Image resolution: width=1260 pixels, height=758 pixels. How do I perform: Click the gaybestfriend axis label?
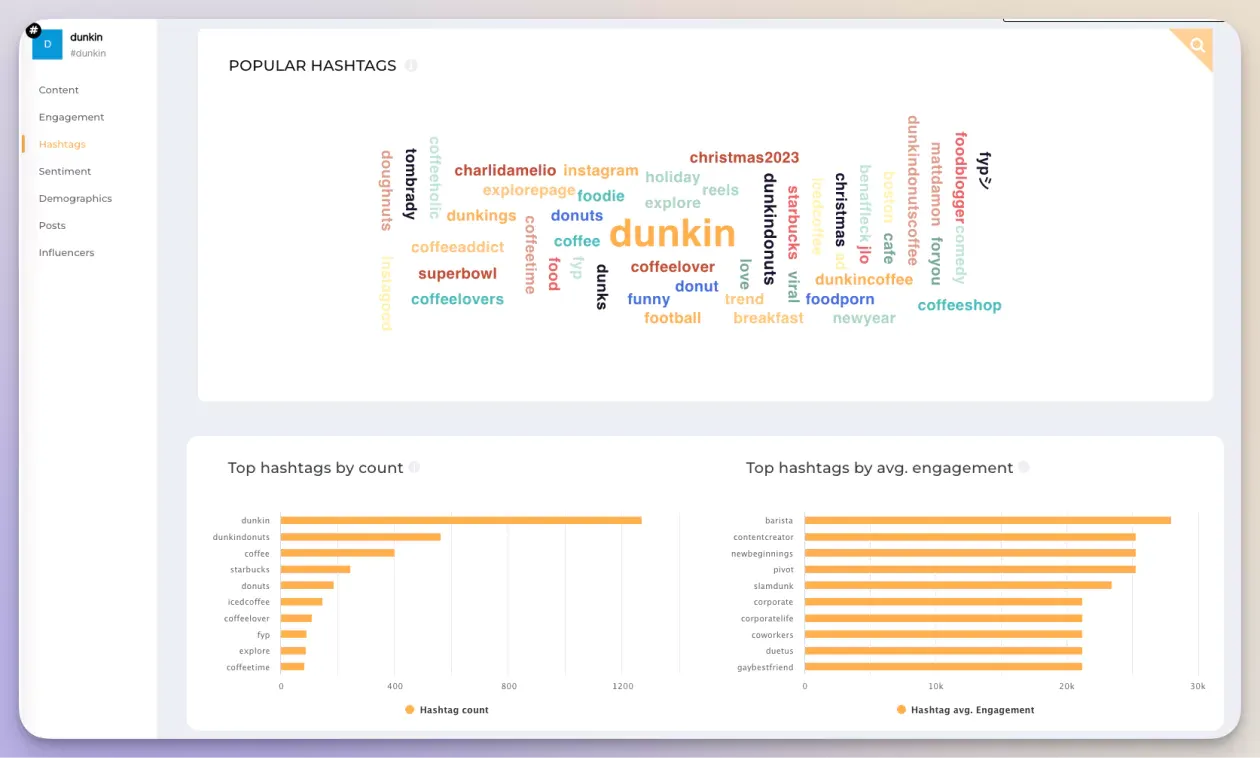[765, 667]
